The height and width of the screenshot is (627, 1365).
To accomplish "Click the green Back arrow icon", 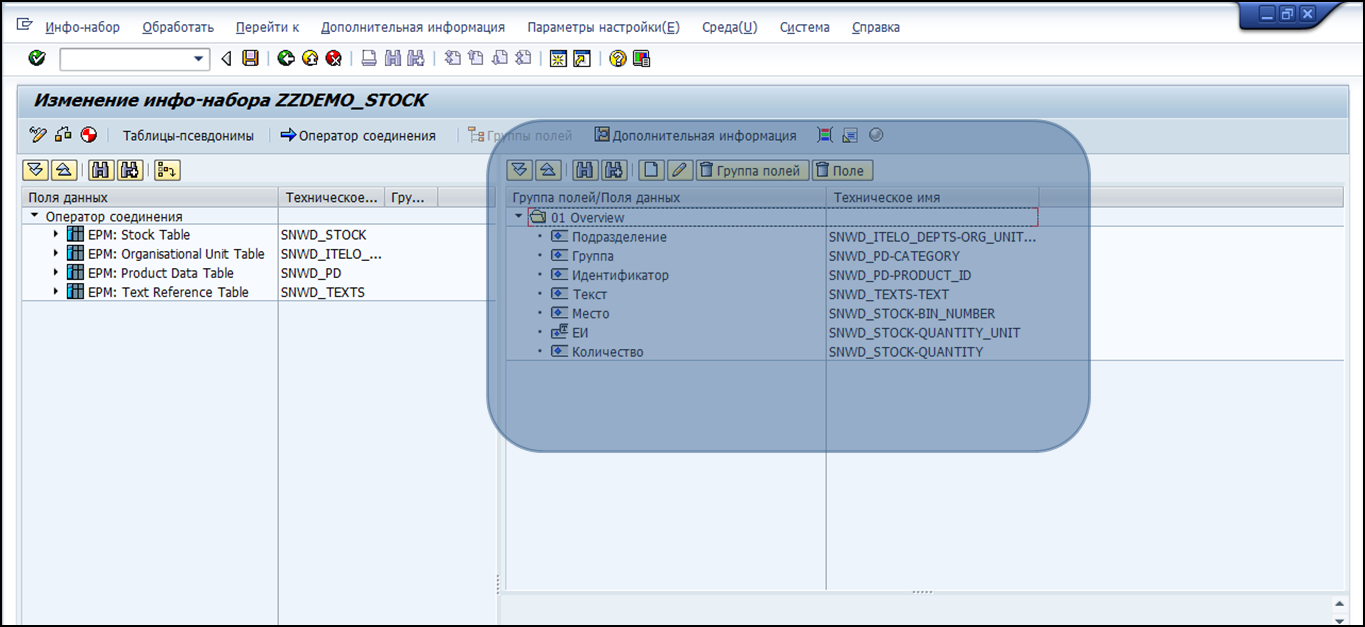I will [x=286, y=59].
